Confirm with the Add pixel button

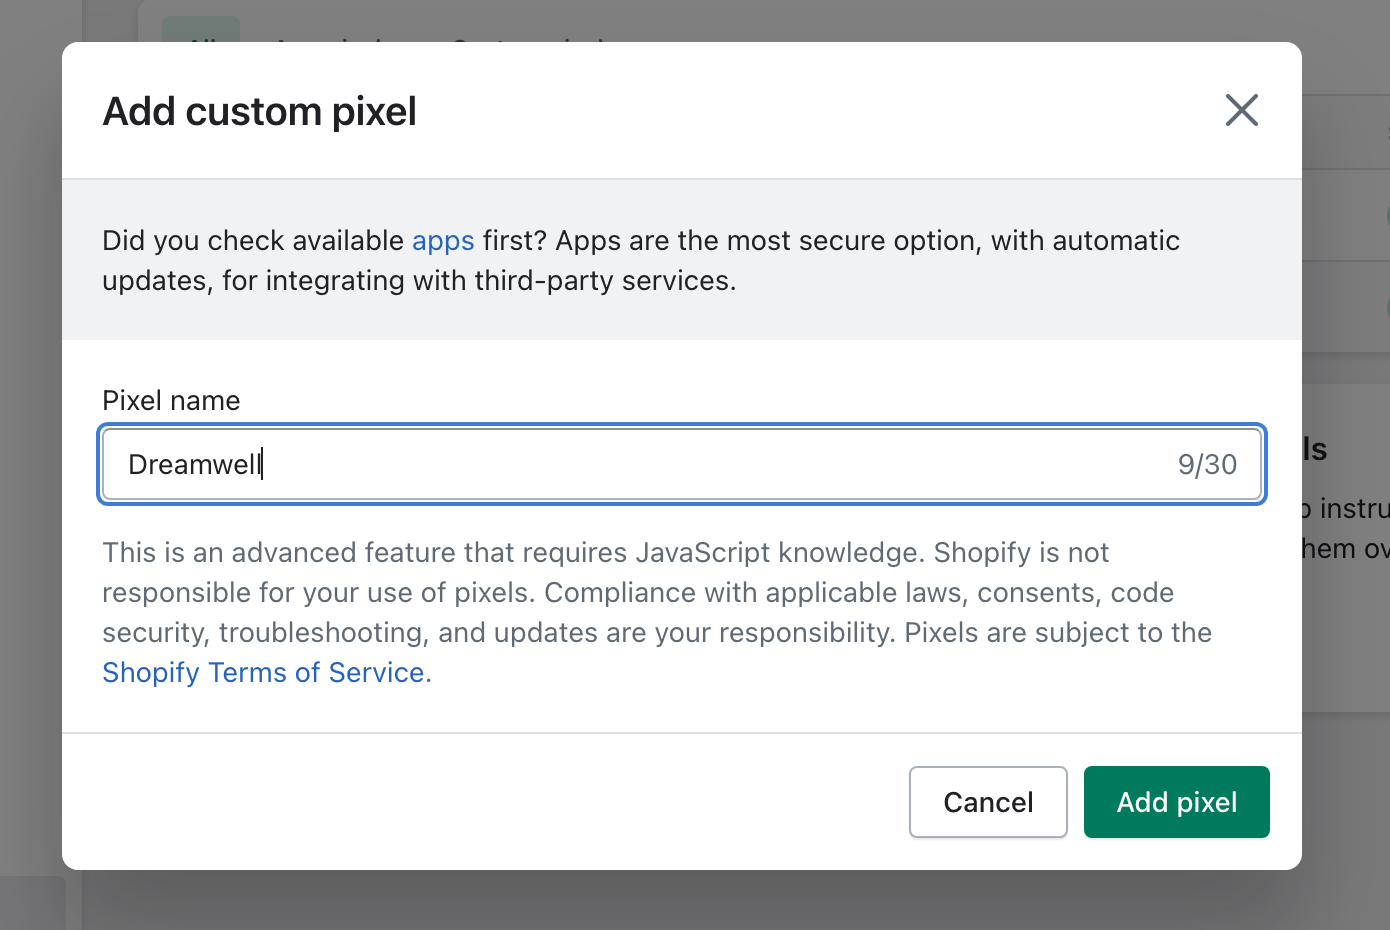tap(1176, 801)
